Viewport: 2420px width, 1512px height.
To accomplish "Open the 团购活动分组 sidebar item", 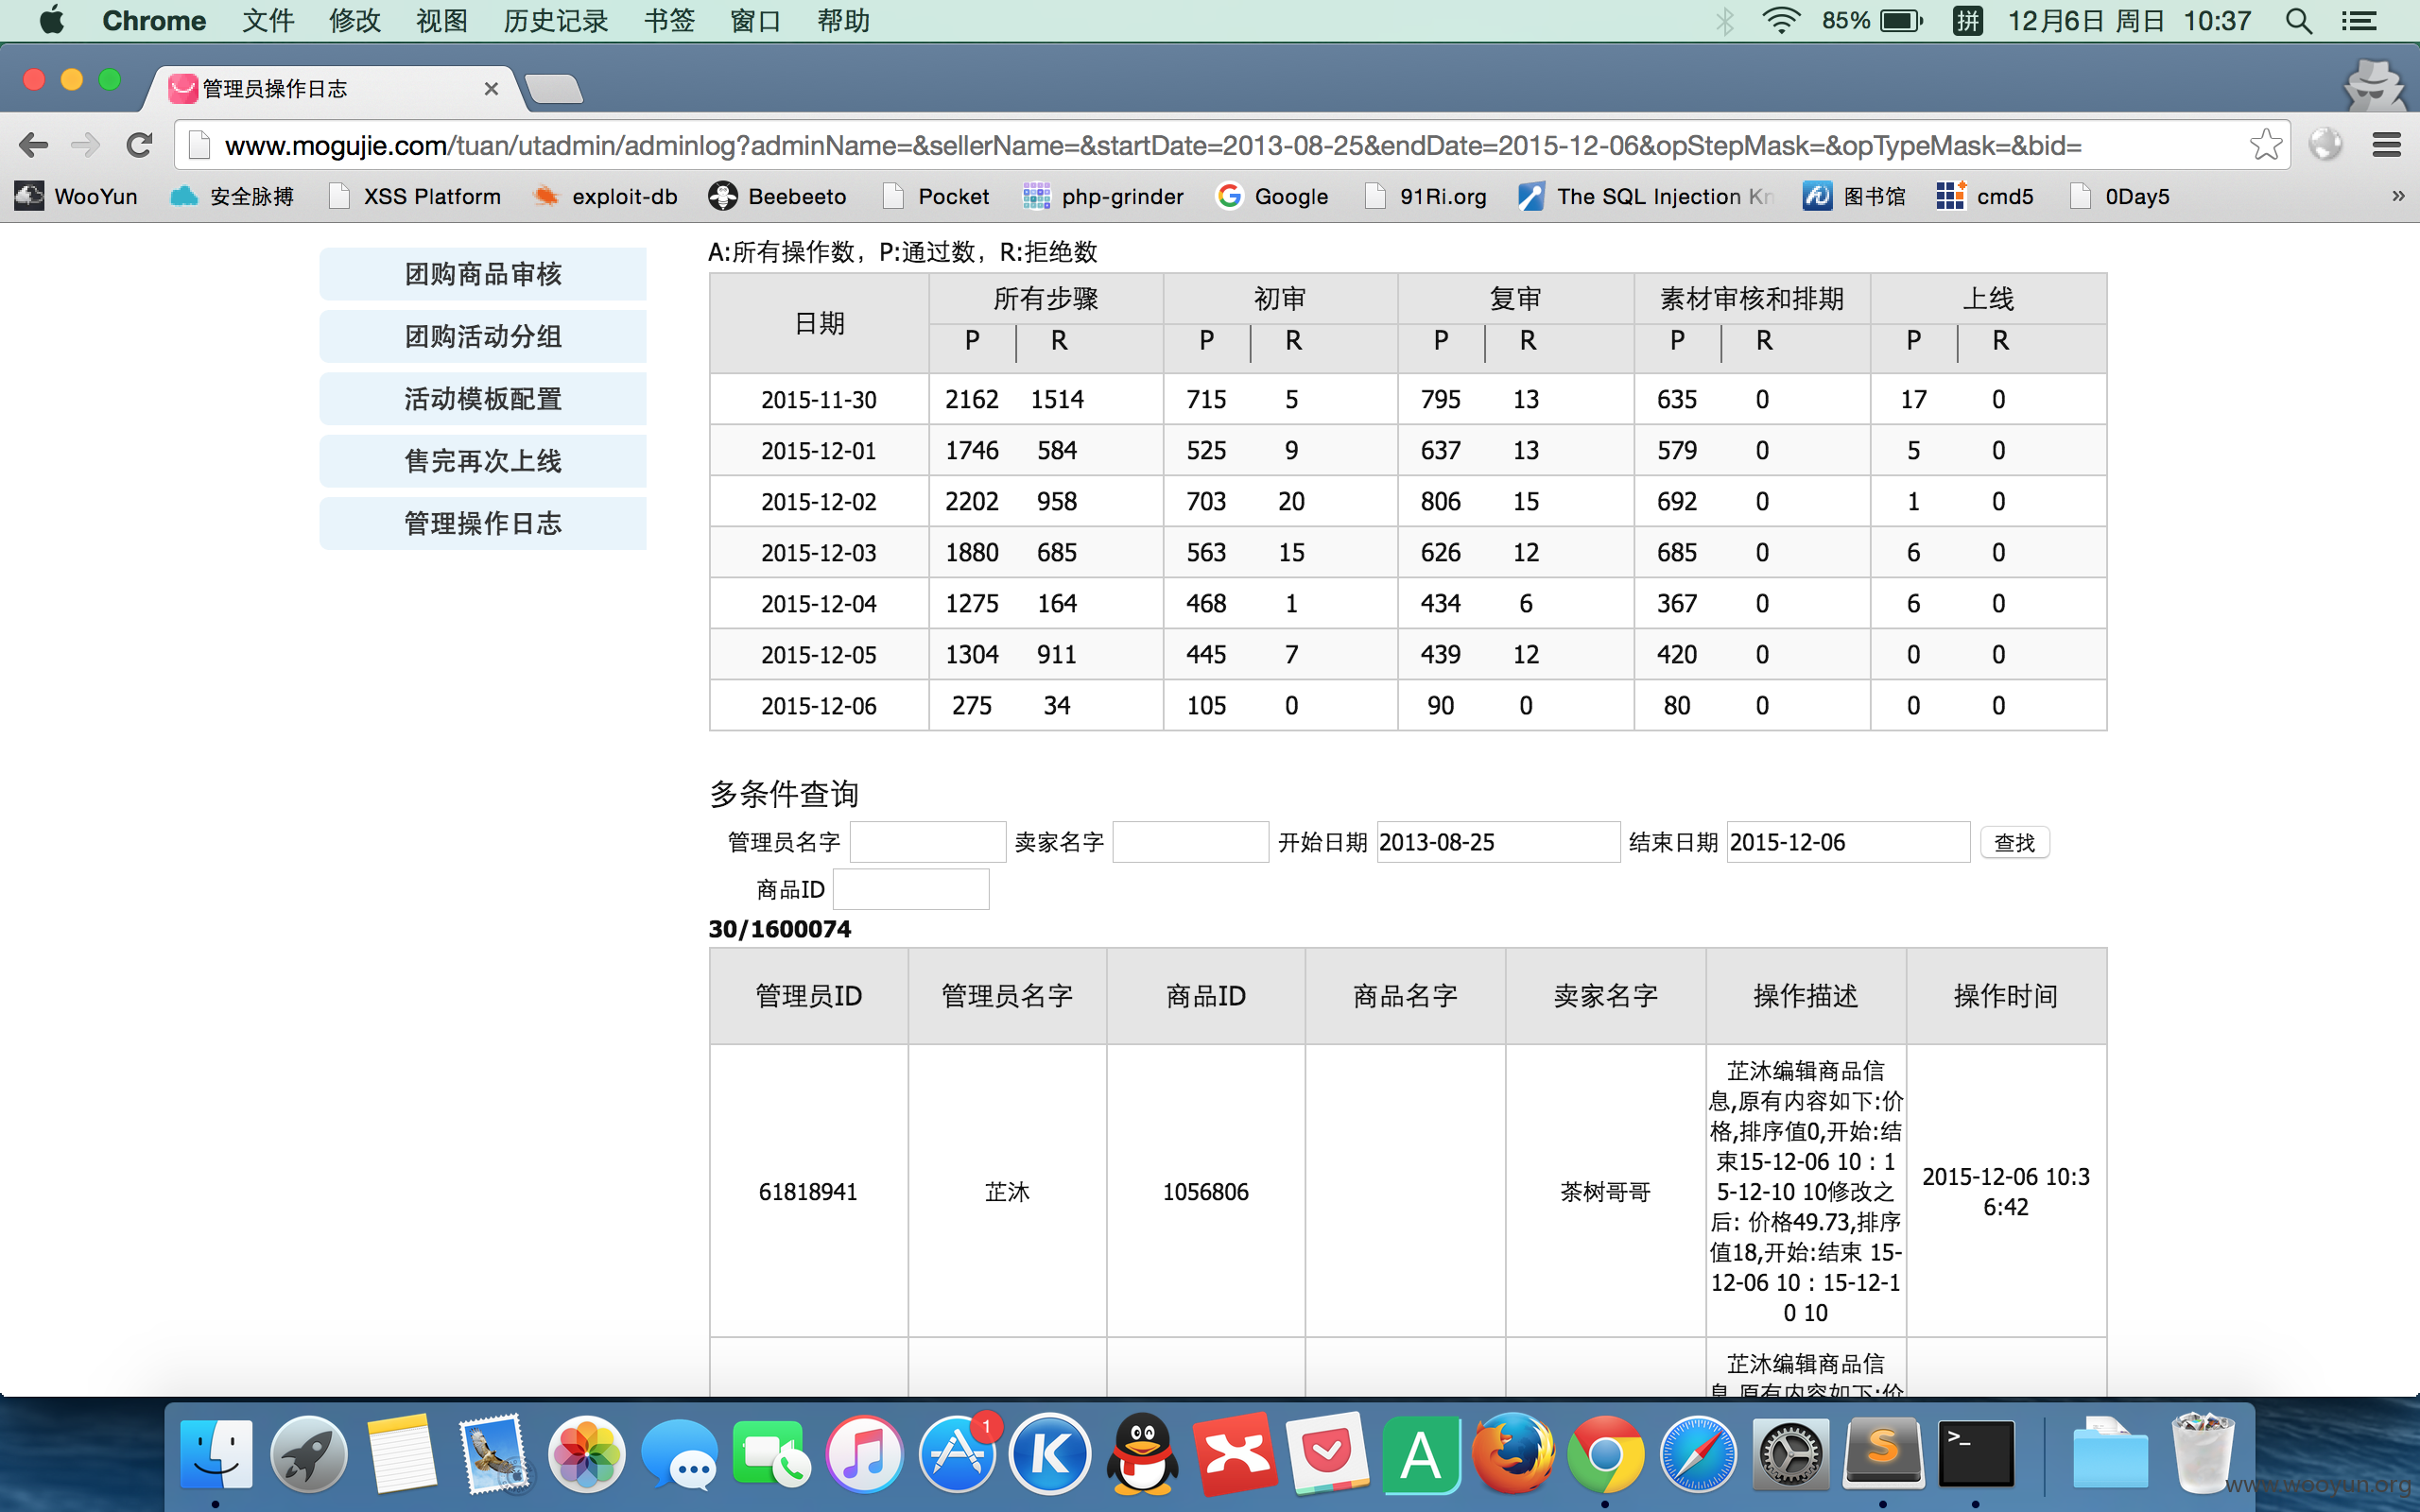I will (483, 337).
